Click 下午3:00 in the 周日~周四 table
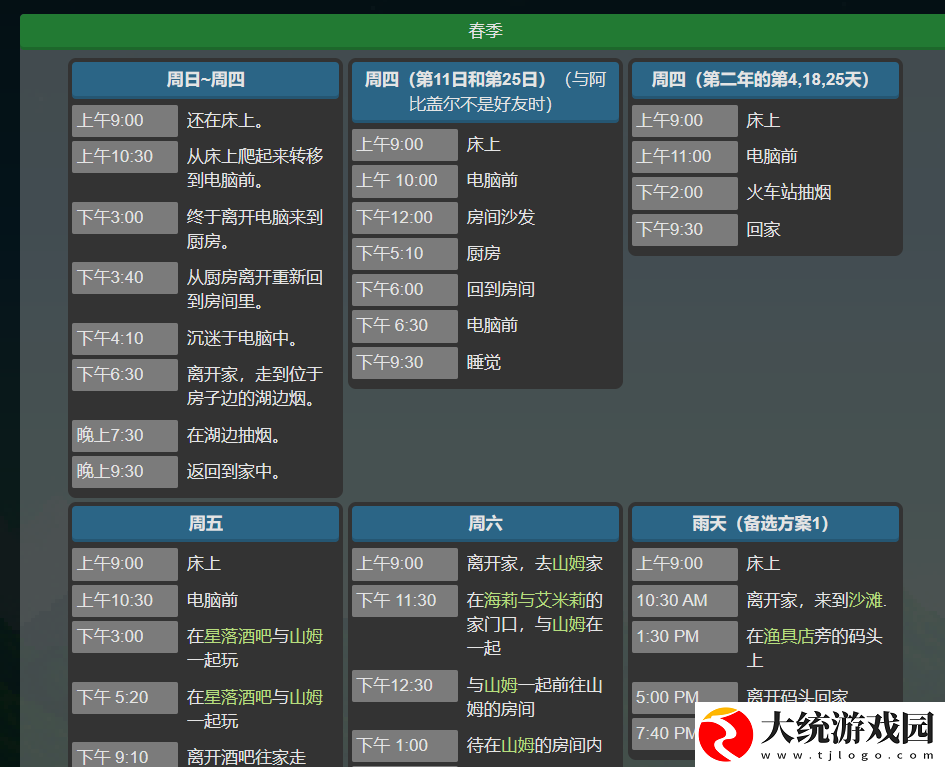945x767 pixels. [x=125, y=218]
